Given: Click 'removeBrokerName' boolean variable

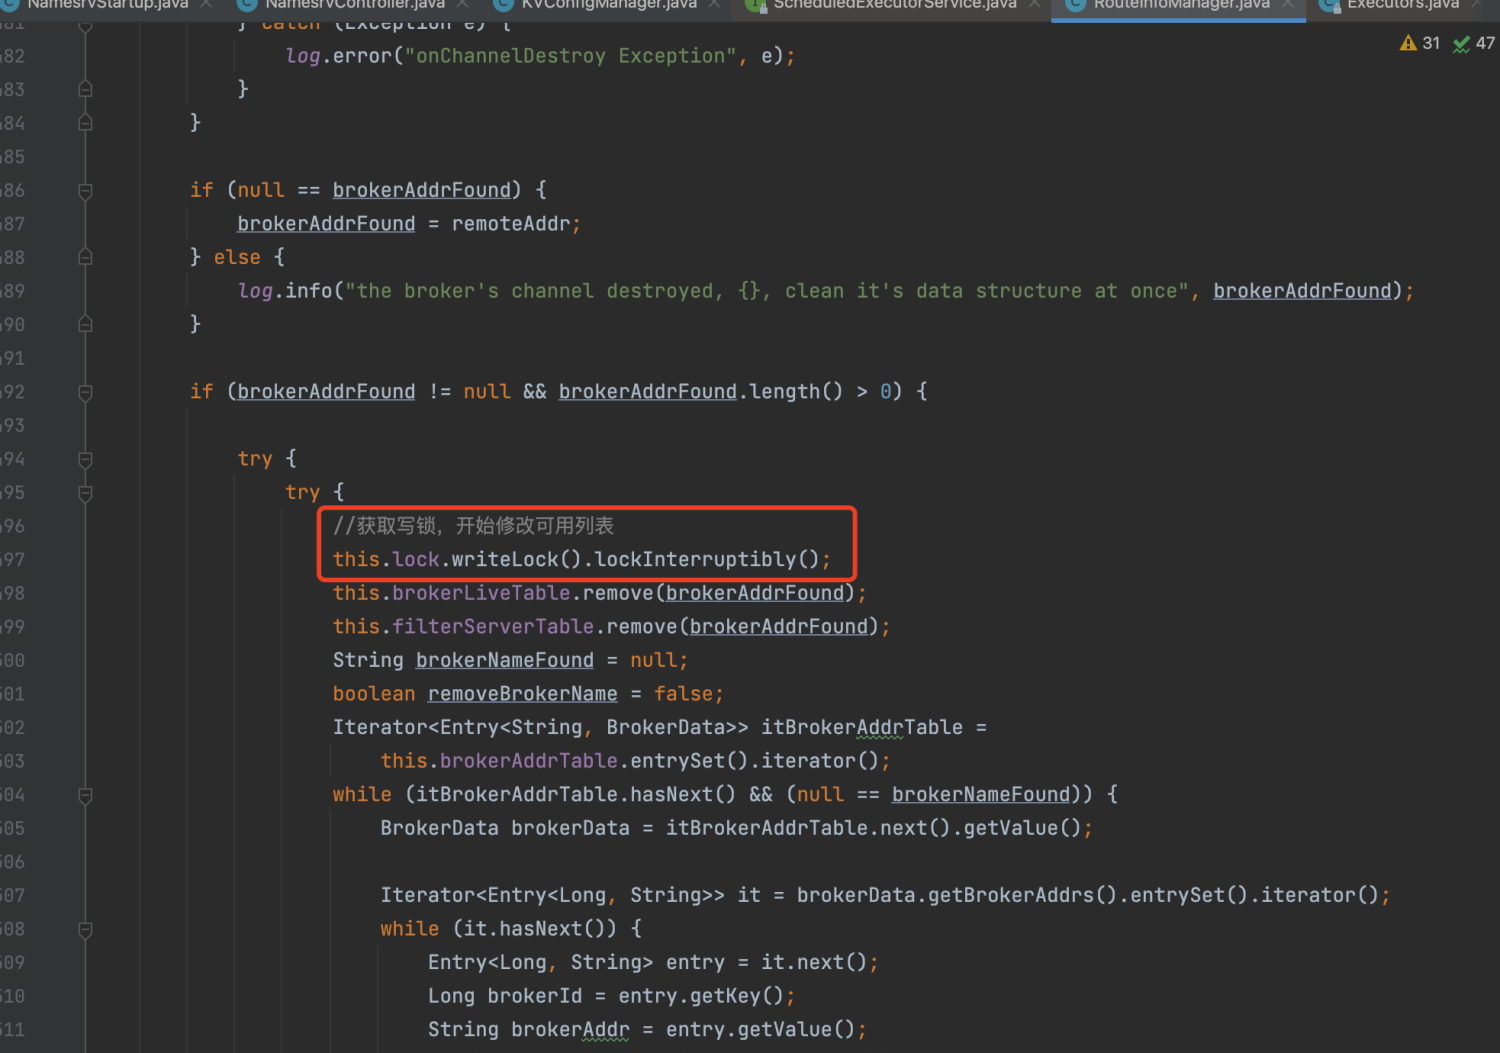Looking at the screenshot, I should click(x=523, y=694).
